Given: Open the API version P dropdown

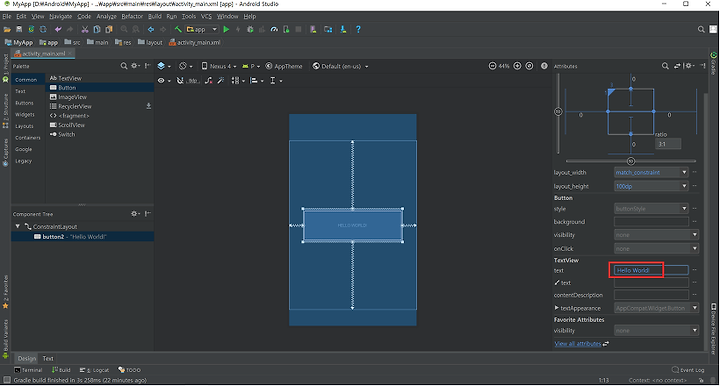Looking at the screenshot, I should pos(251,66).
